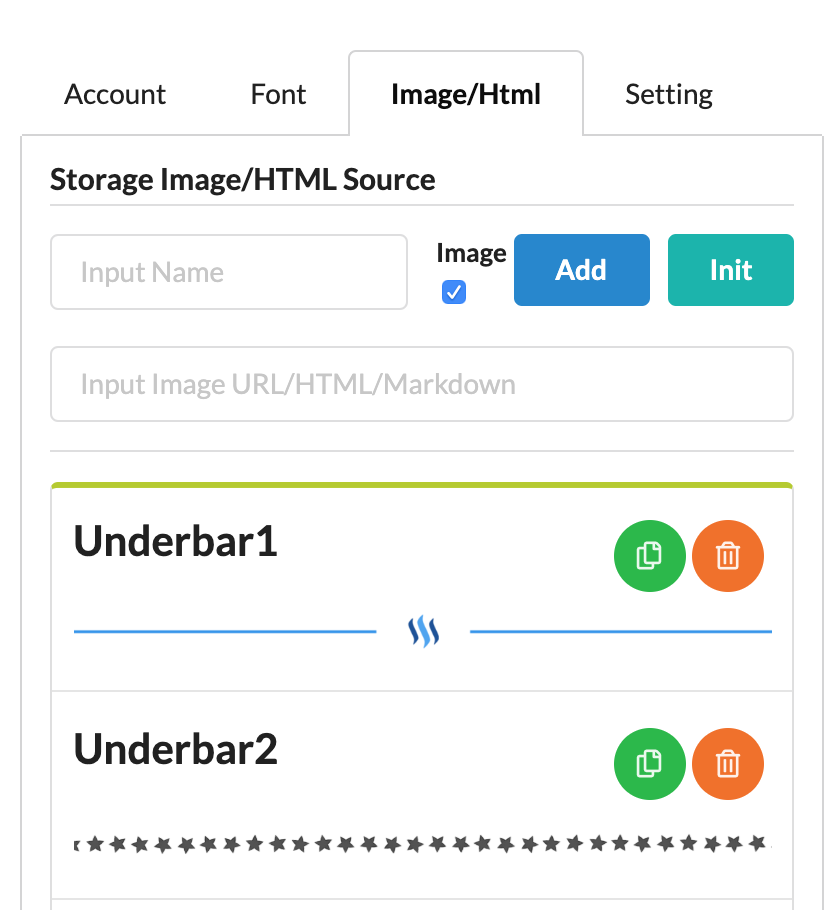Select the Underbar2 title
The width and height of the screenshot is (838, 910).
[x=176, y=750]
